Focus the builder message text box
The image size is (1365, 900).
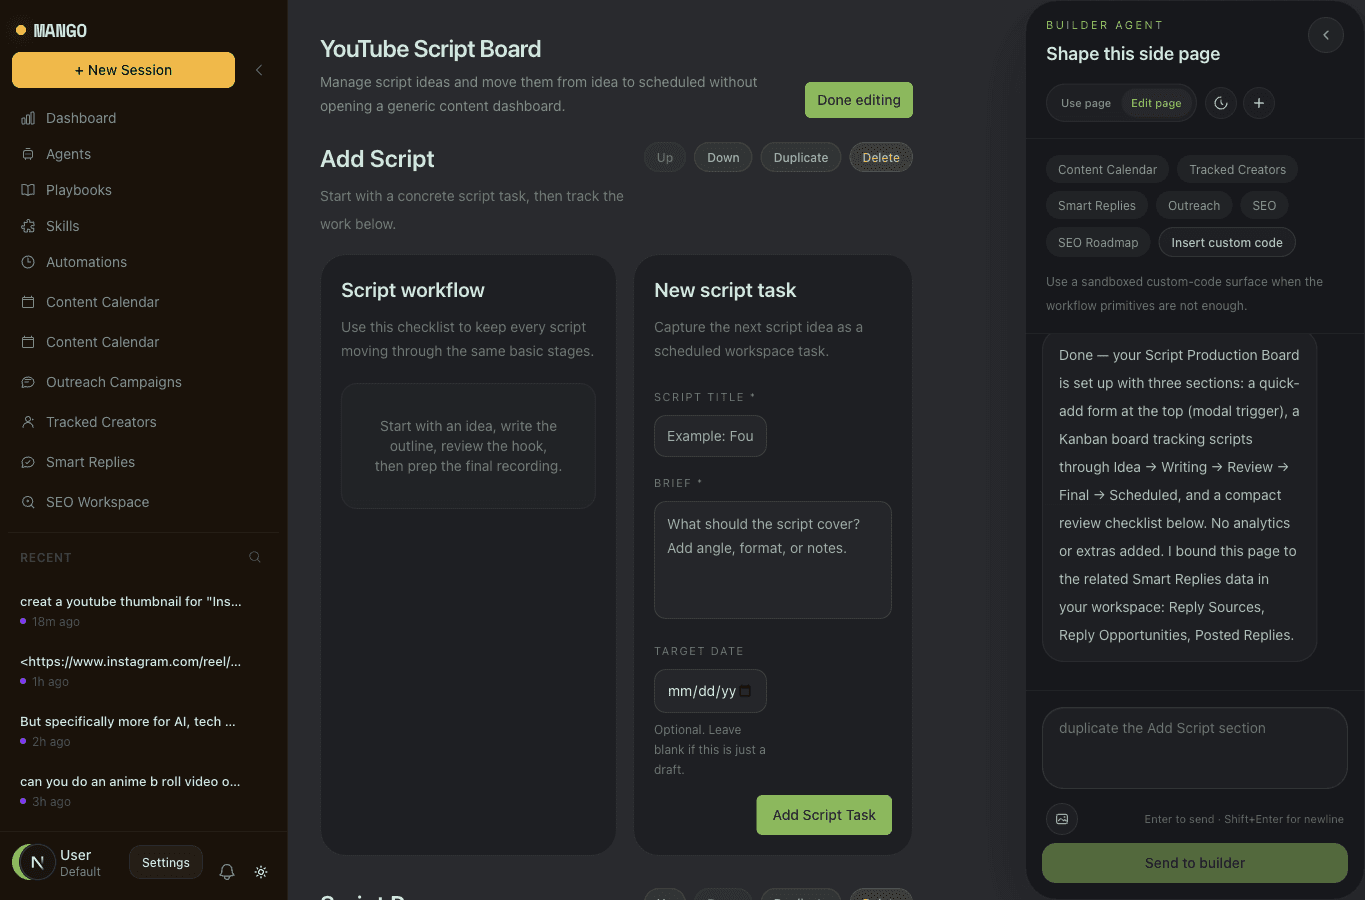tap(1195, 748)
